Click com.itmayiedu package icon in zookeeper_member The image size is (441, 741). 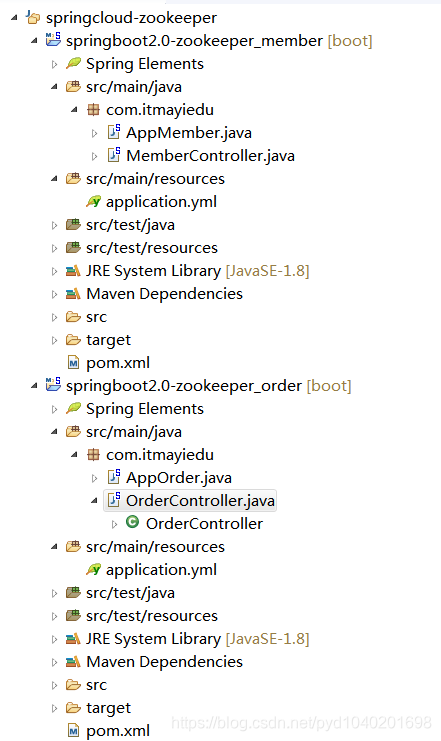[x=94, y=110]
